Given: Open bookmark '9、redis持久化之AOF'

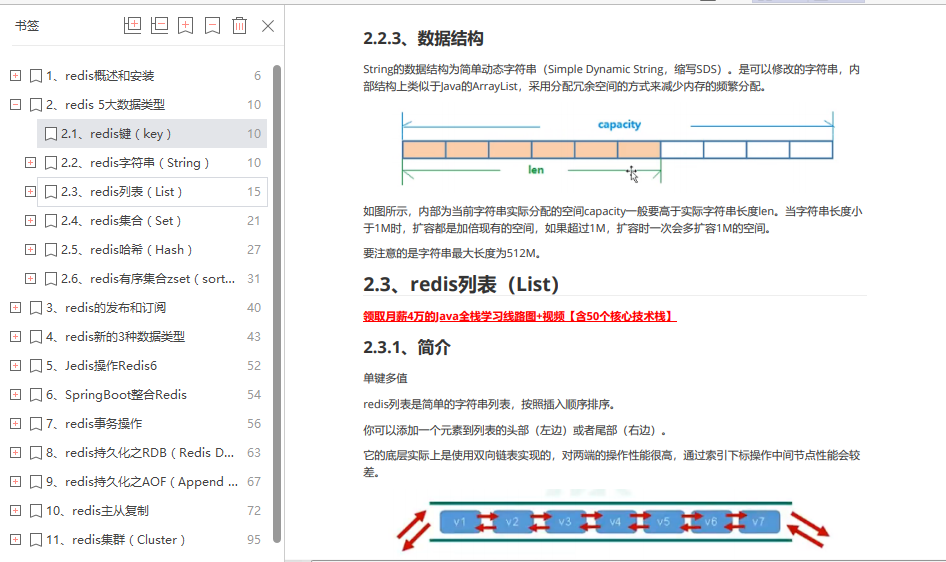Looking at the screenshot, I should click(x=142, y=481).
